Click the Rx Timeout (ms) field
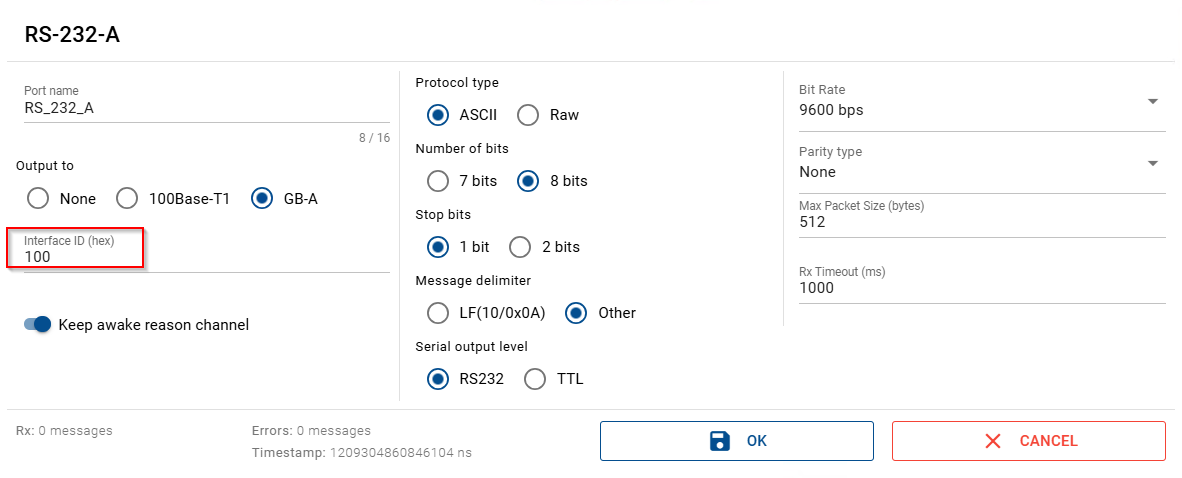 pyautogui.click(x=980, y=288)
